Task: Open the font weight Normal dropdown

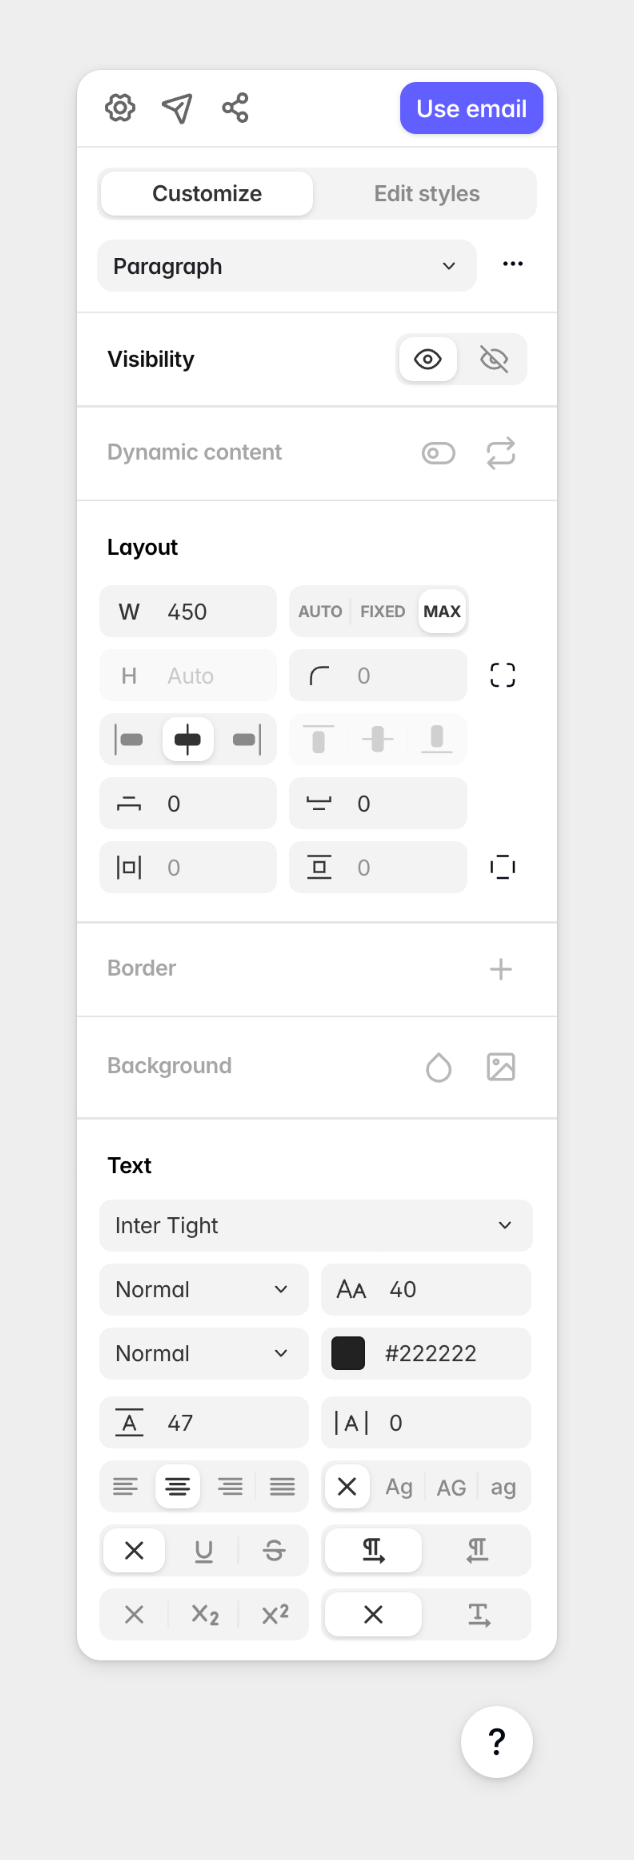Action: (204, 1289)
